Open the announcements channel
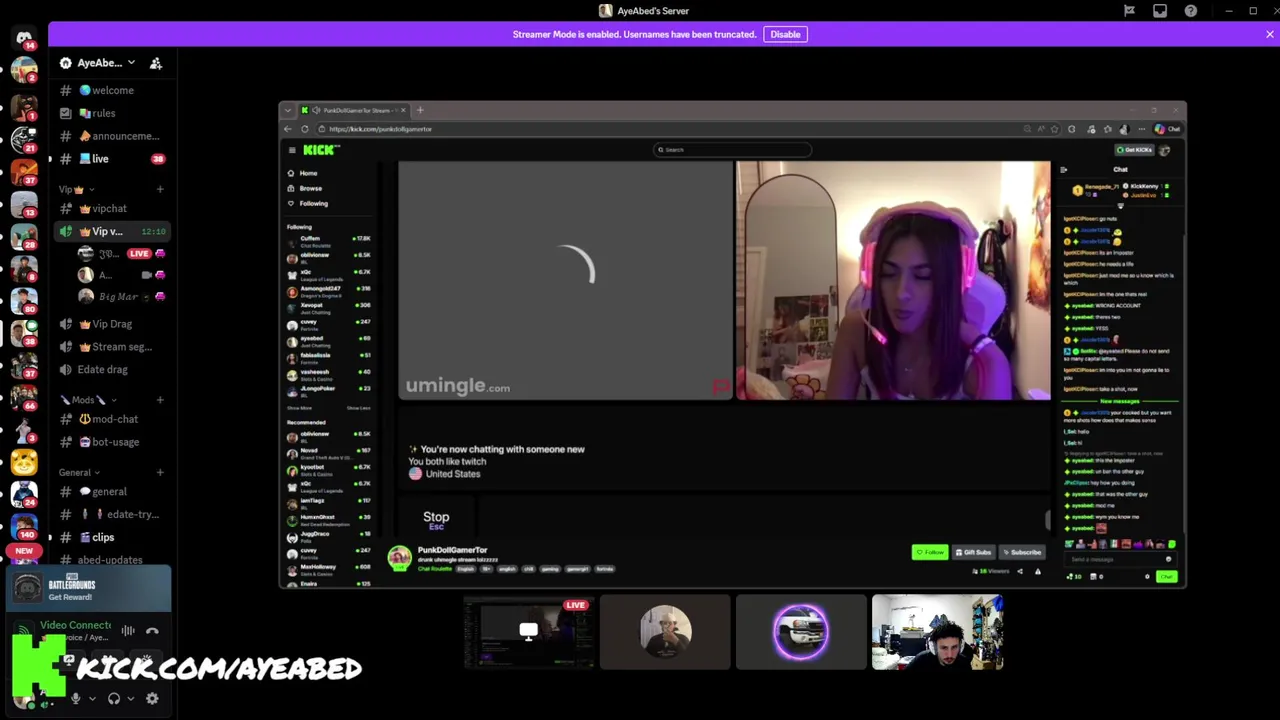The image size is (1280, 720). click(110, 136)
